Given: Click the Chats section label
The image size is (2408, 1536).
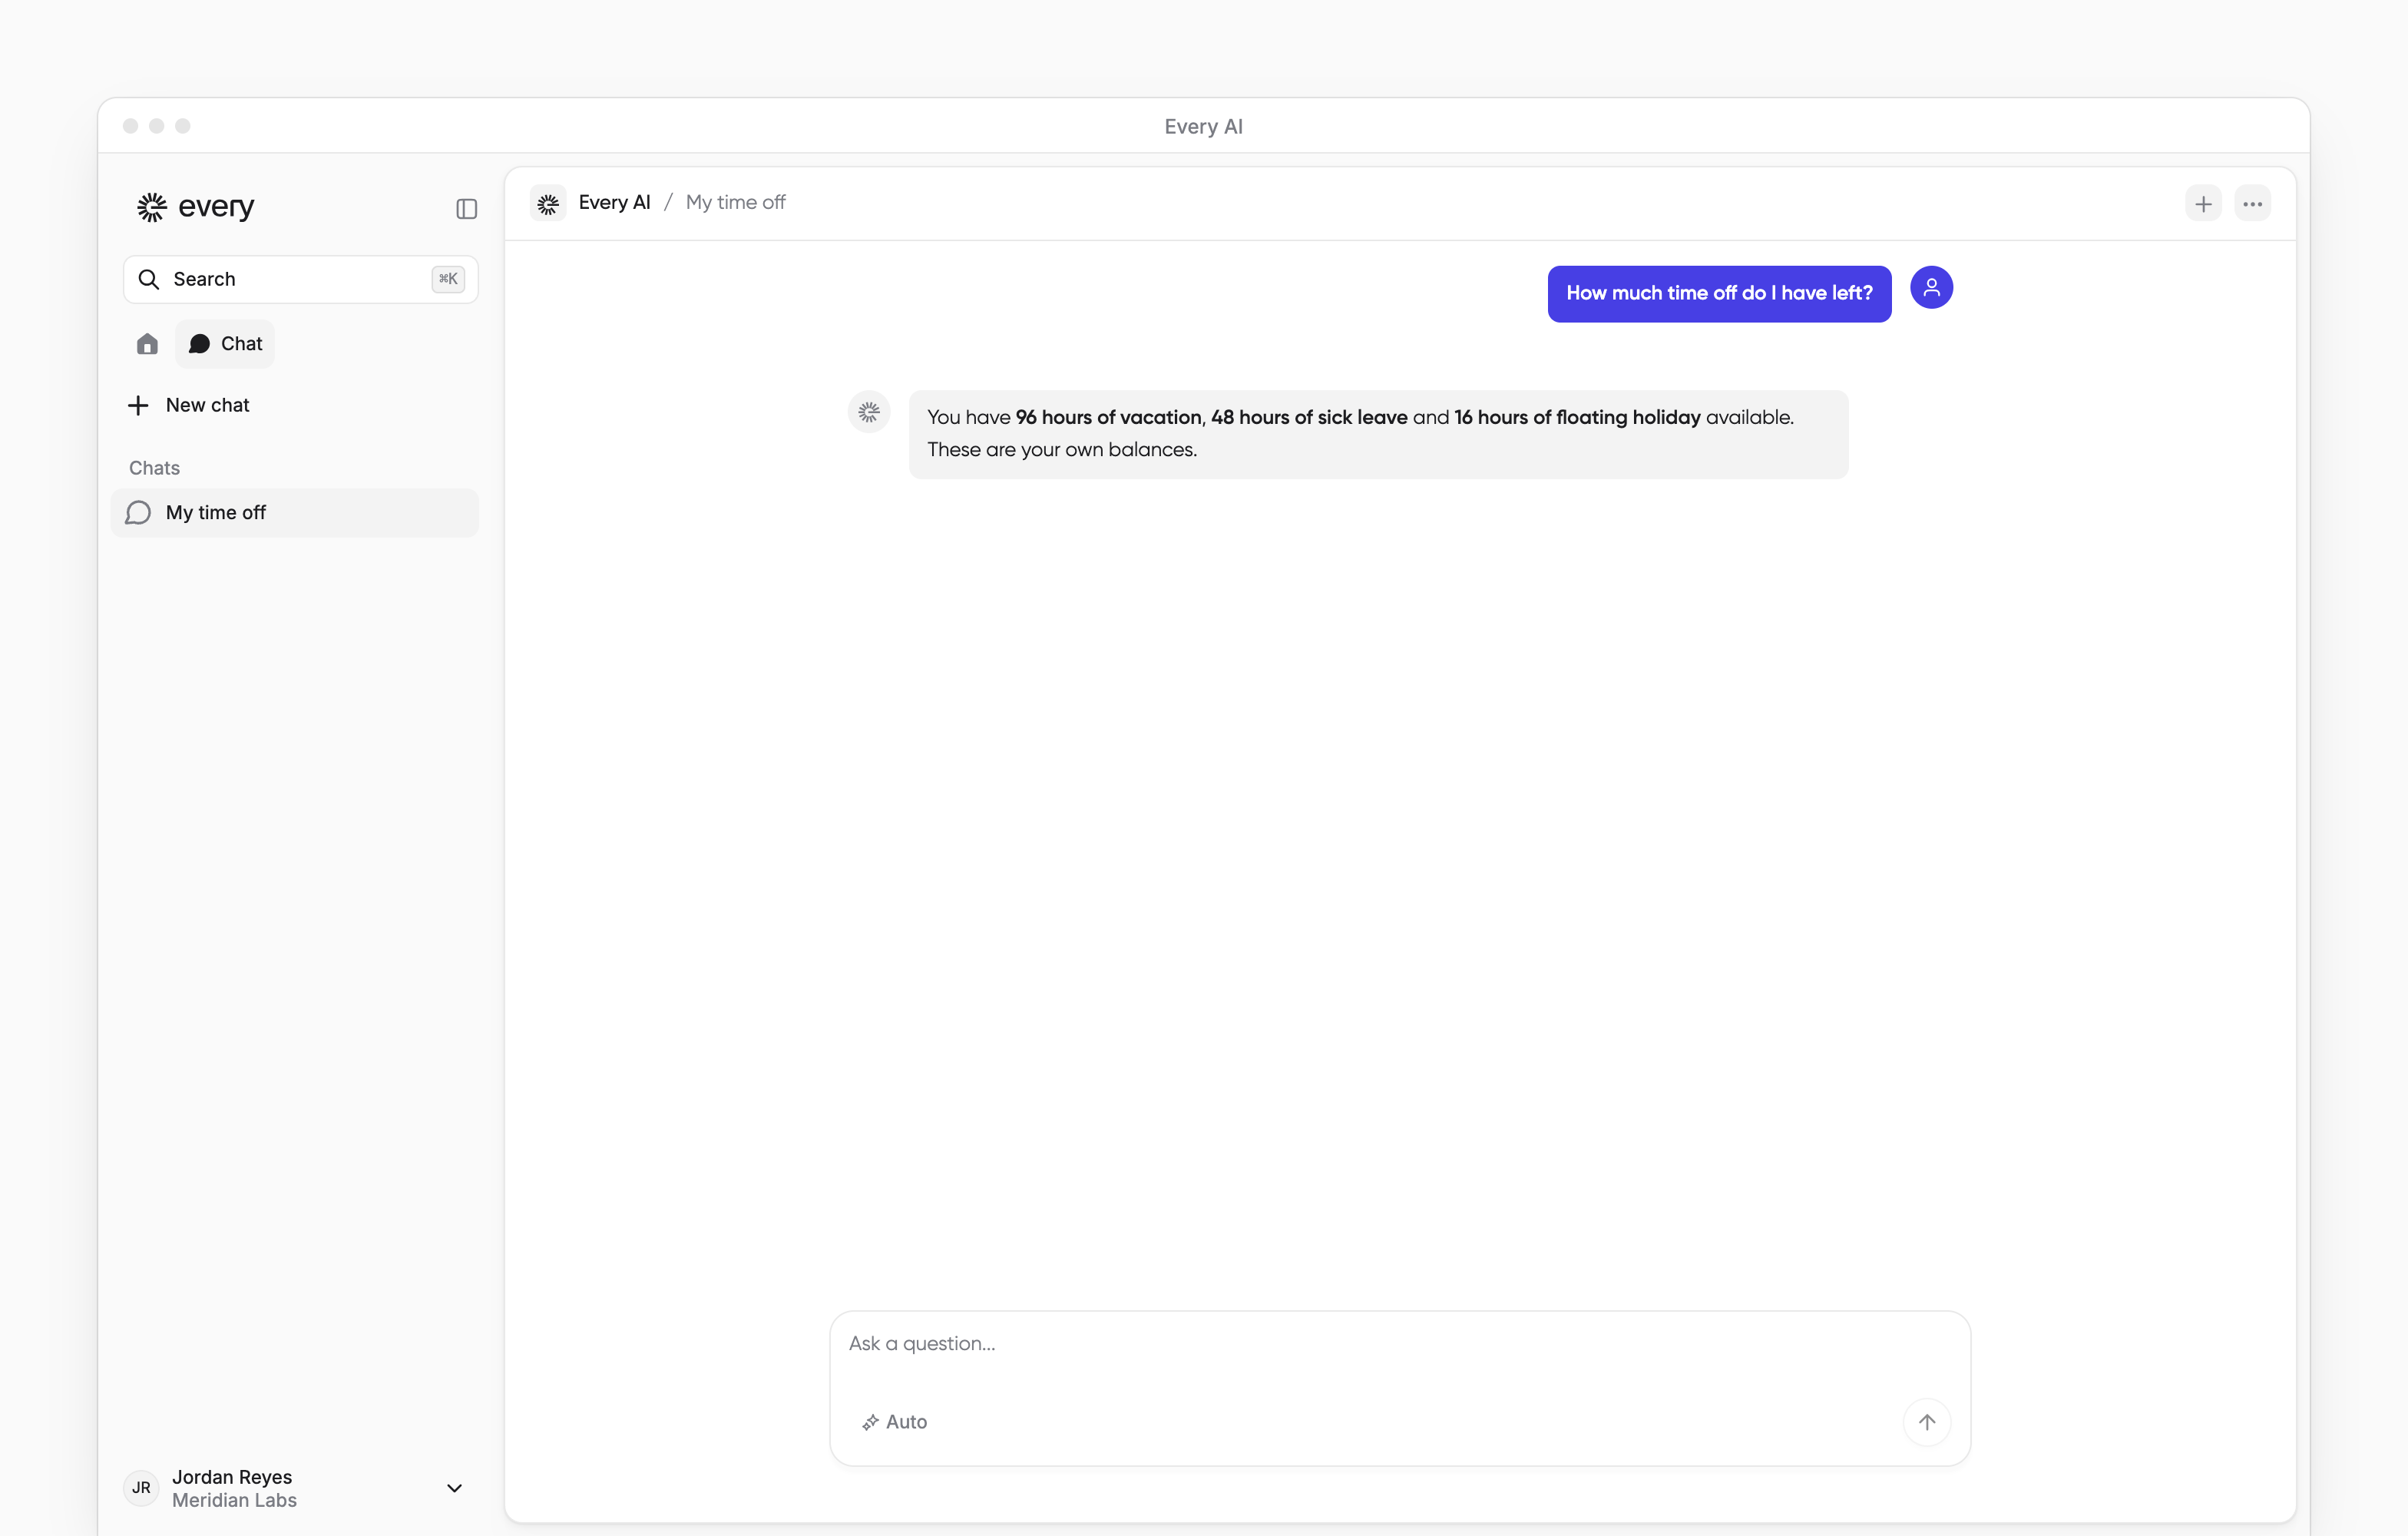Looking at the screenshot, I should tap(155, 468).
